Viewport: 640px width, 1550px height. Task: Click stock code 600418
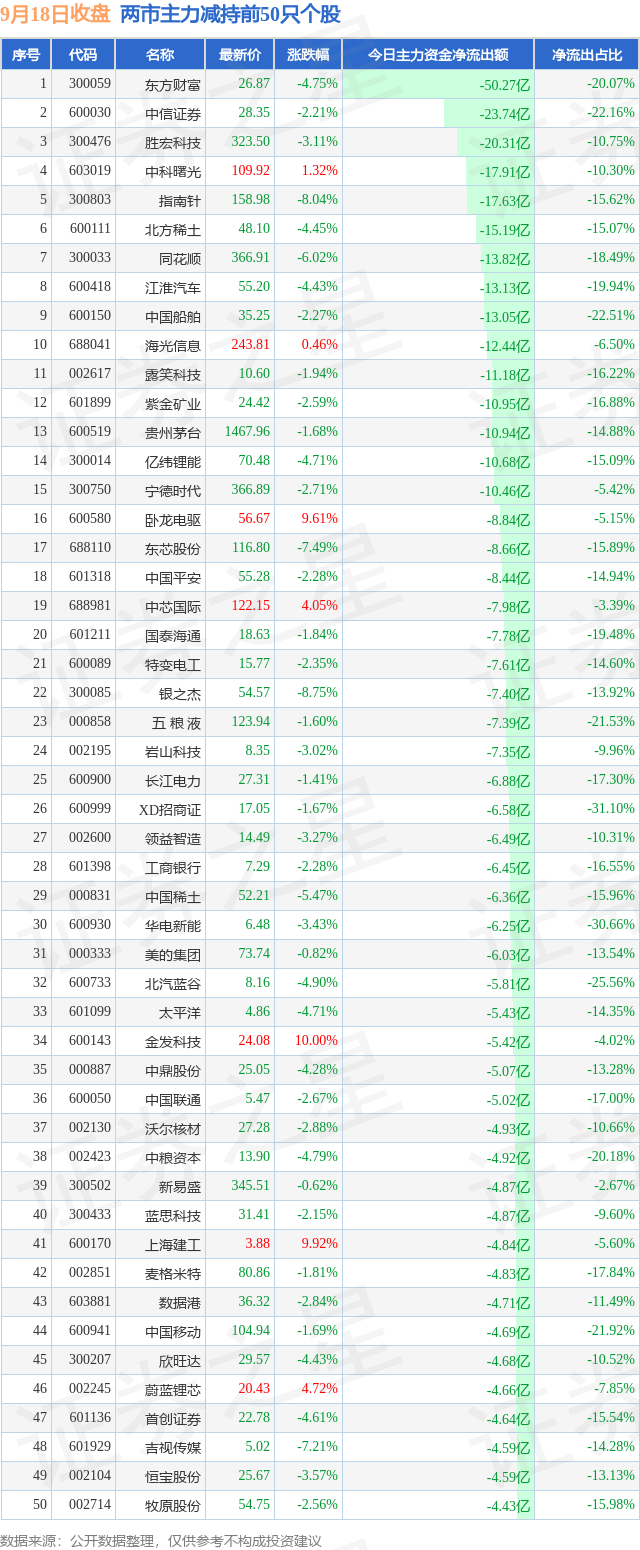91,287
